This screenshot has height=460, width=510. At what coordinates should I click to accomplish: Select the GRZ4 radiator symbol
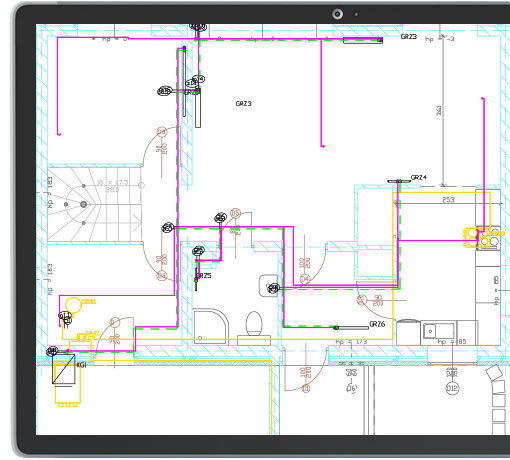399,181
